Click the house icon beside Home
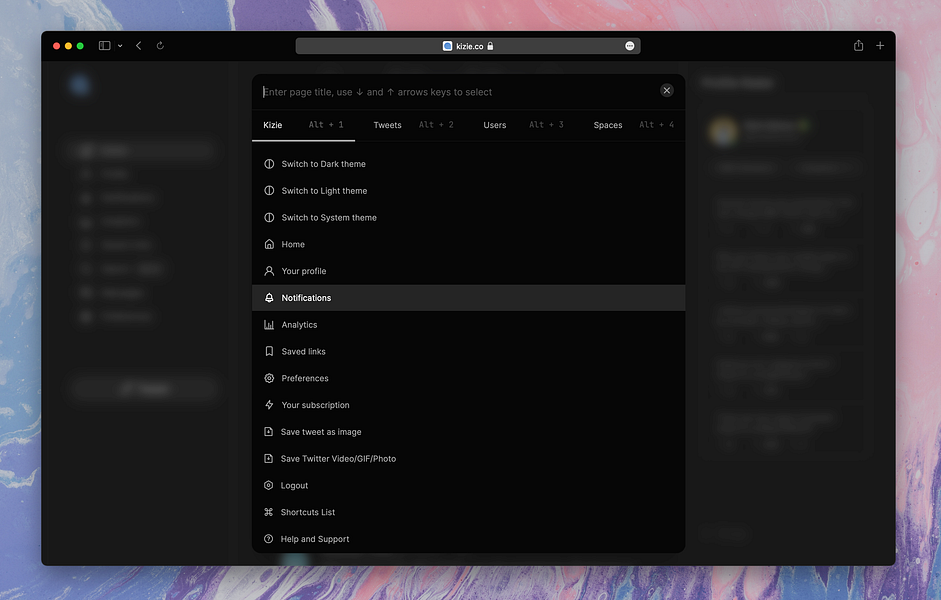Screen dimensions: 941x600 [x=269, y=244]
